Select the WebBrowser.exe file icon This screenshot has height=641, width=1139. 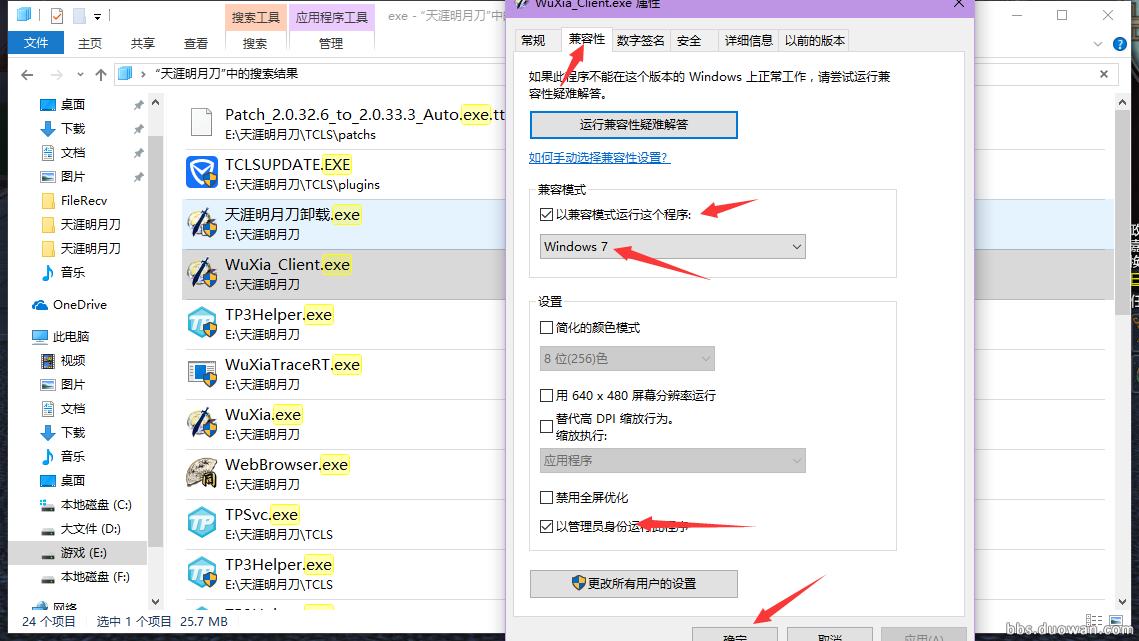point(203,472)
